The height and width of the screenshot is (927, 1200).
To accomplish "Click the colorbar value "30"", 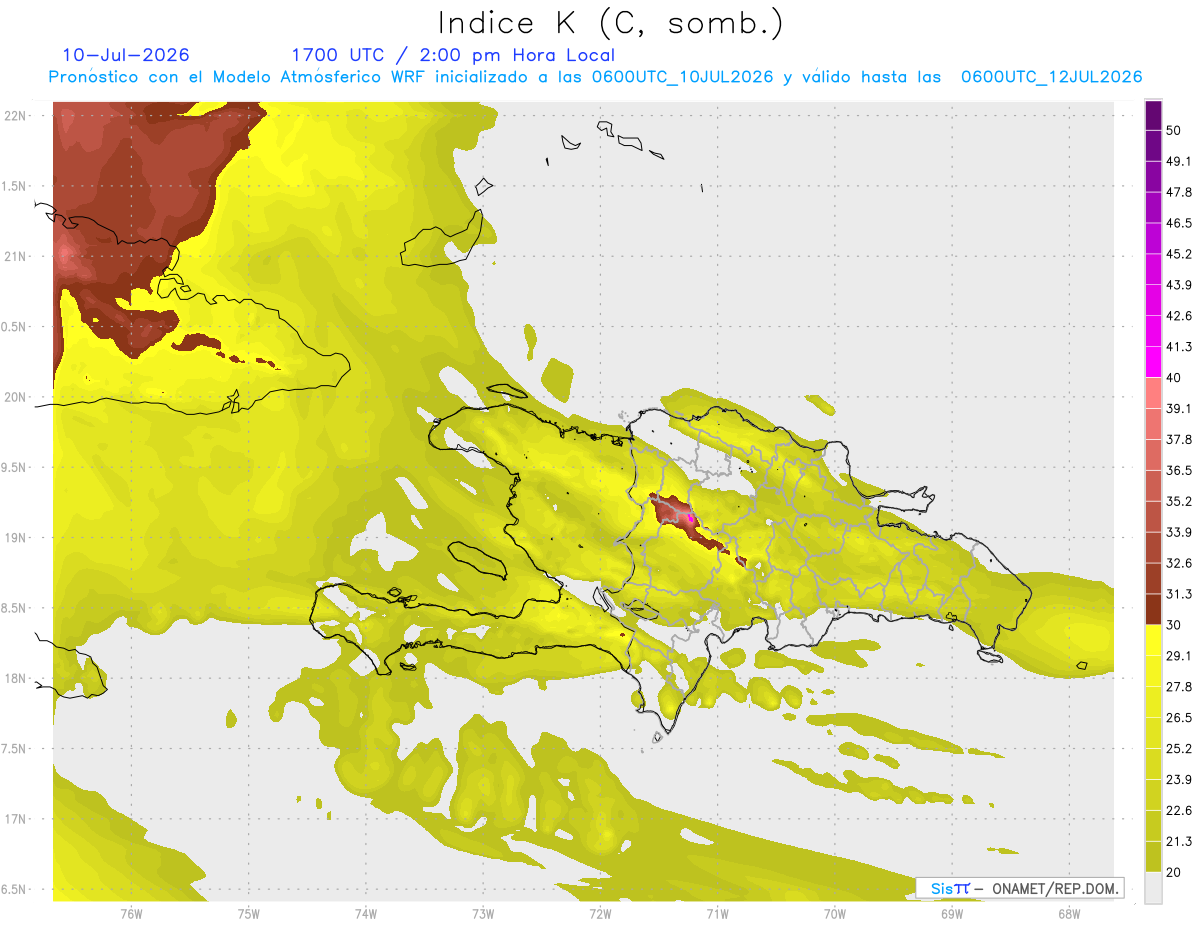I will pyautogui.click(x=1174, y=625).
